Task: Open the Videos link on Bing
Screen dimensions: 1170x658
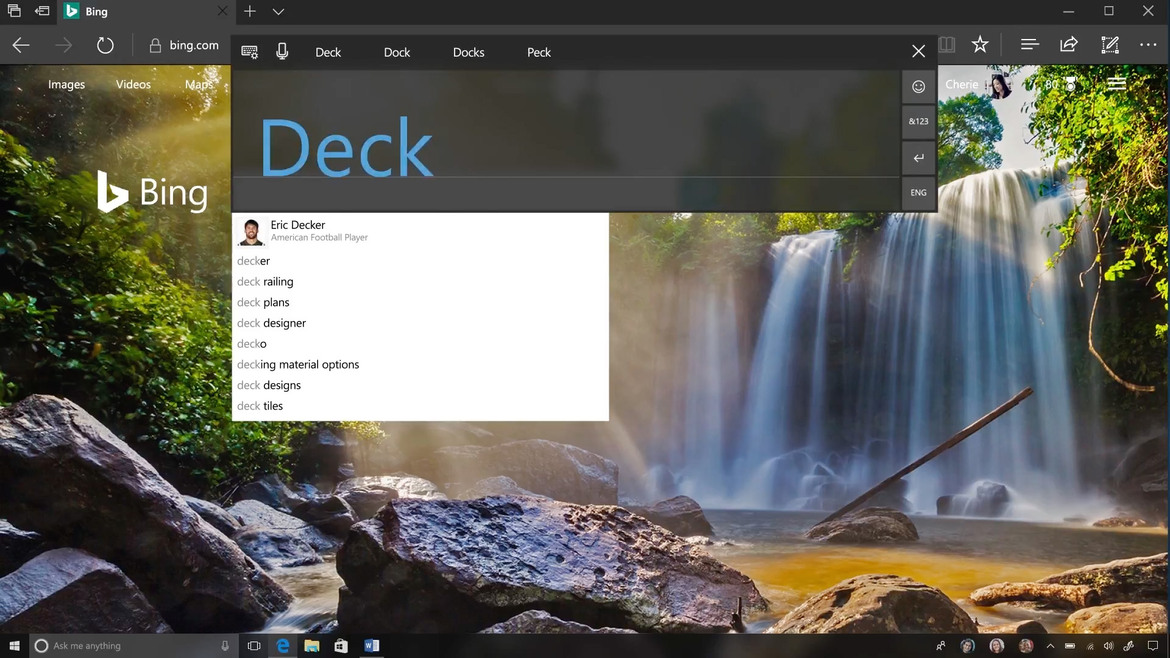Action: pos(133,84)
